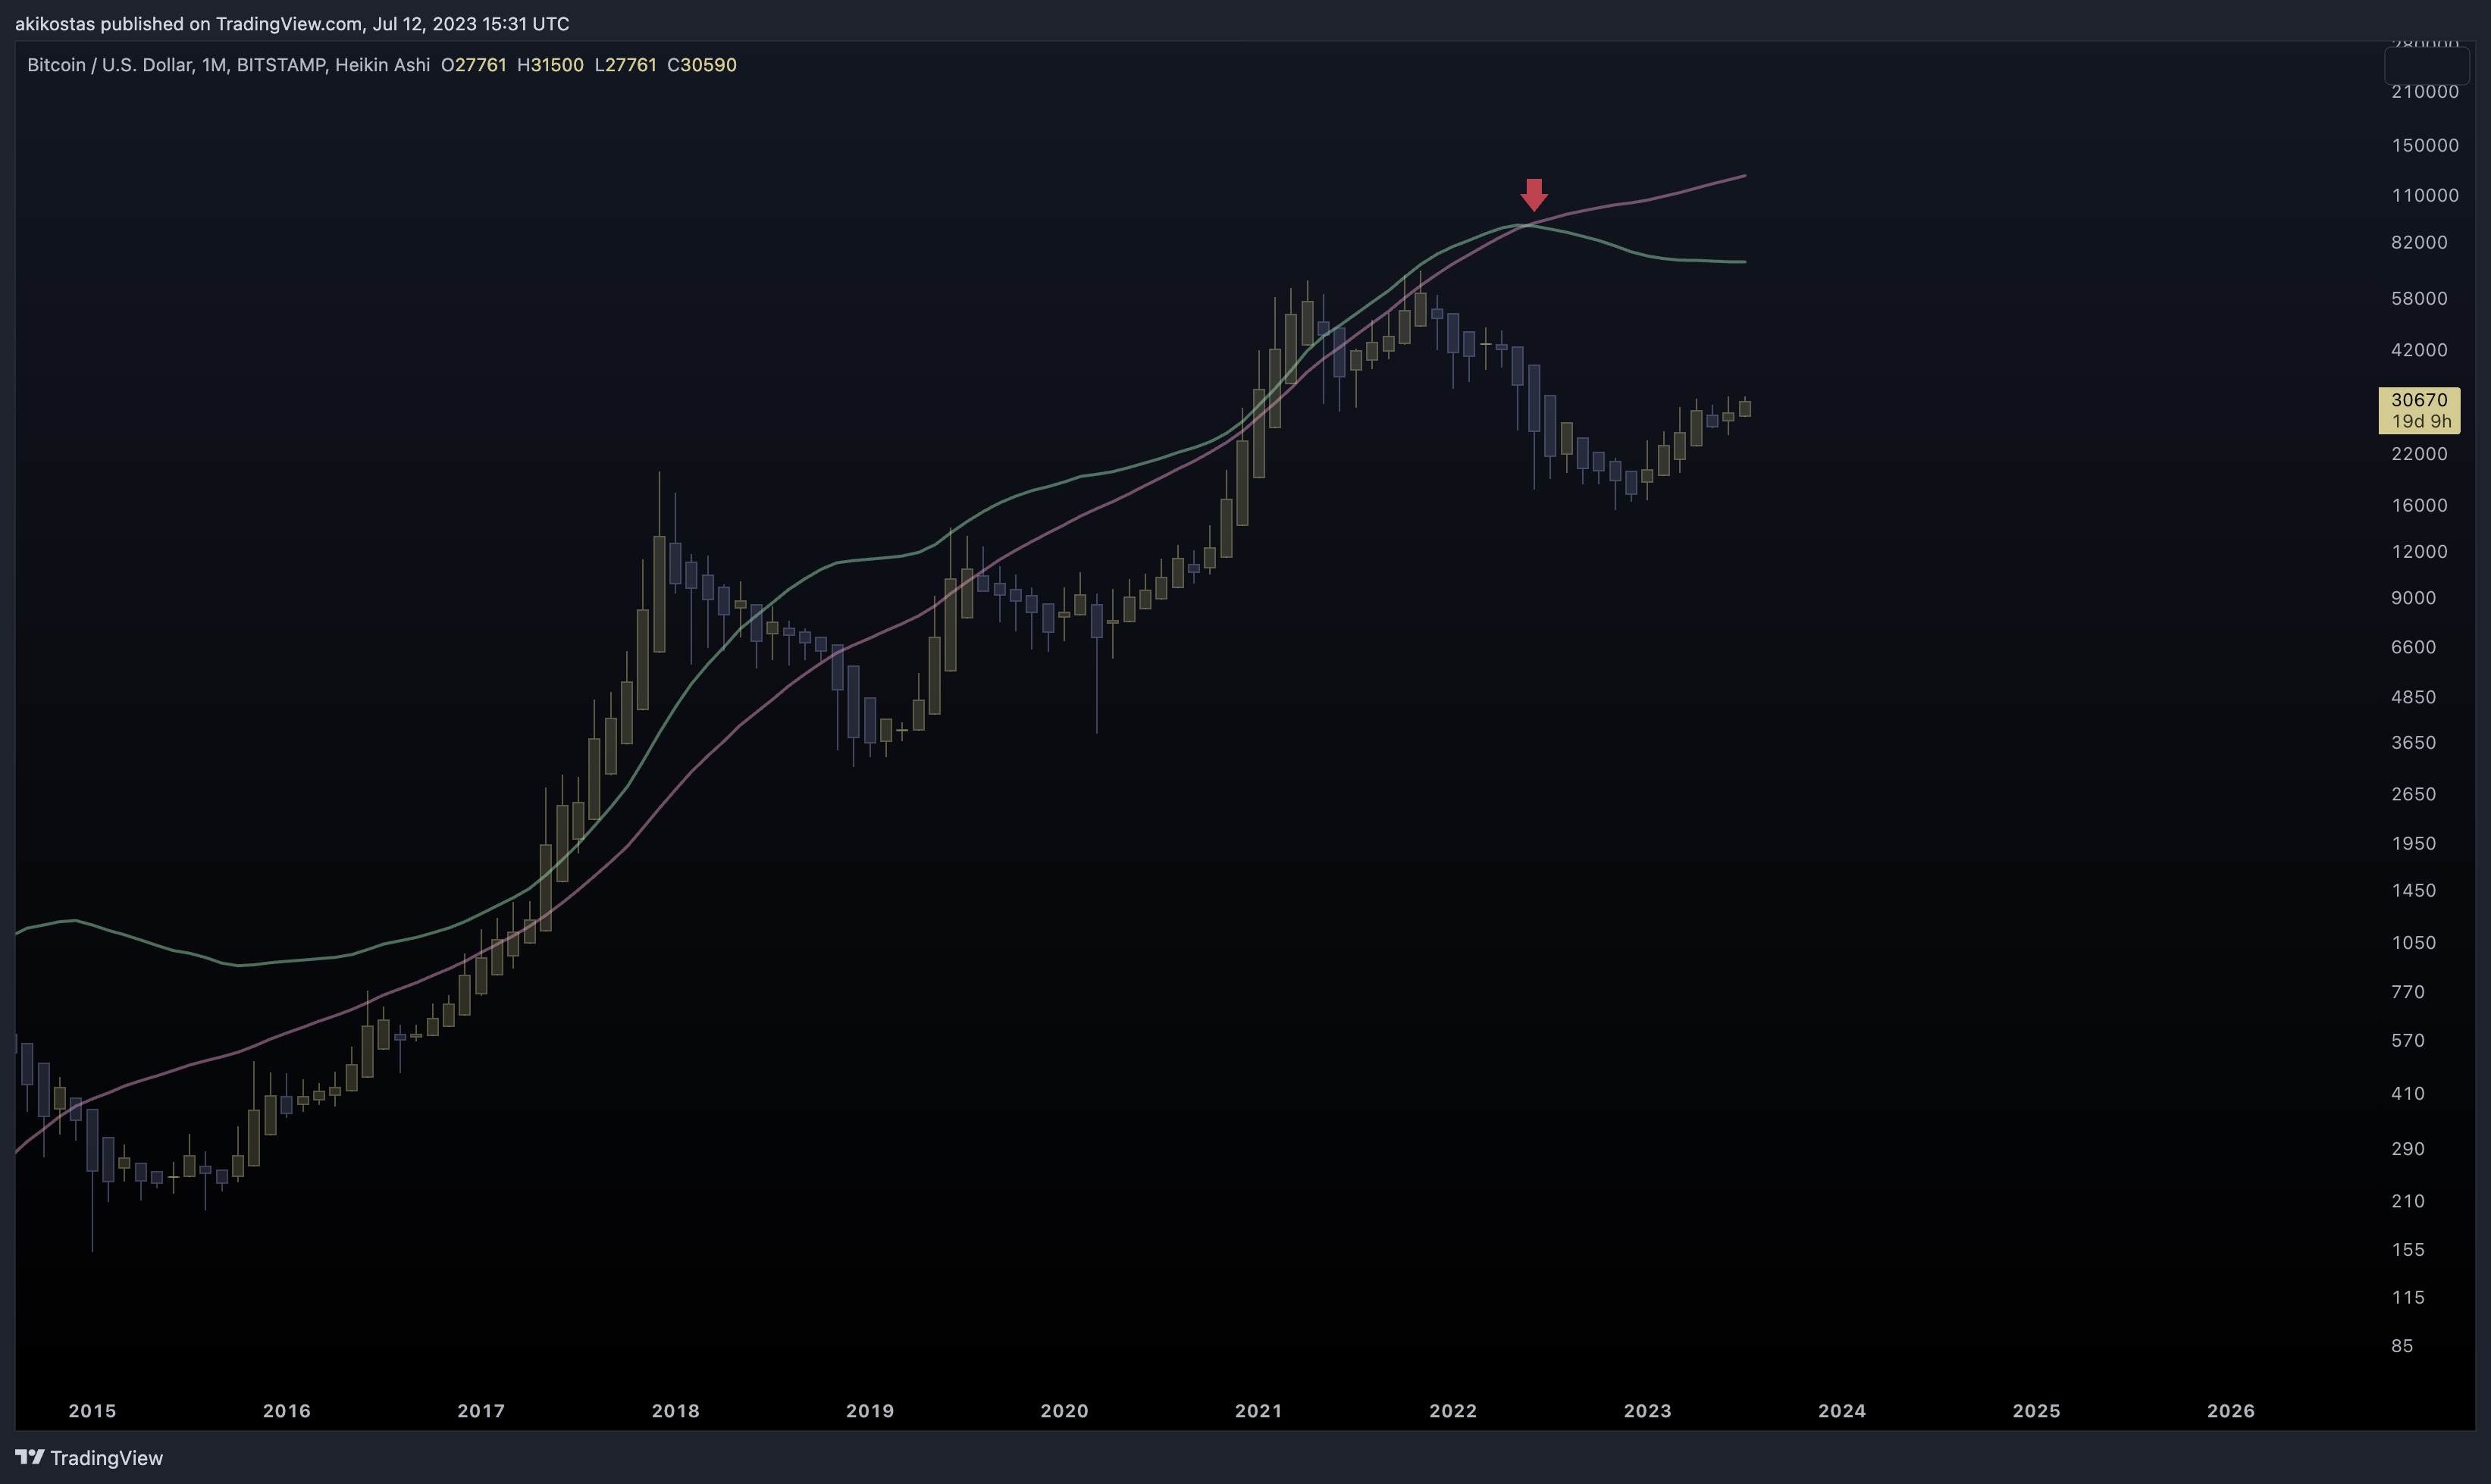This screenshot has height=1484, width=2491.
Task: Click the 110000 price axis label
Action: click(2425, 196)
